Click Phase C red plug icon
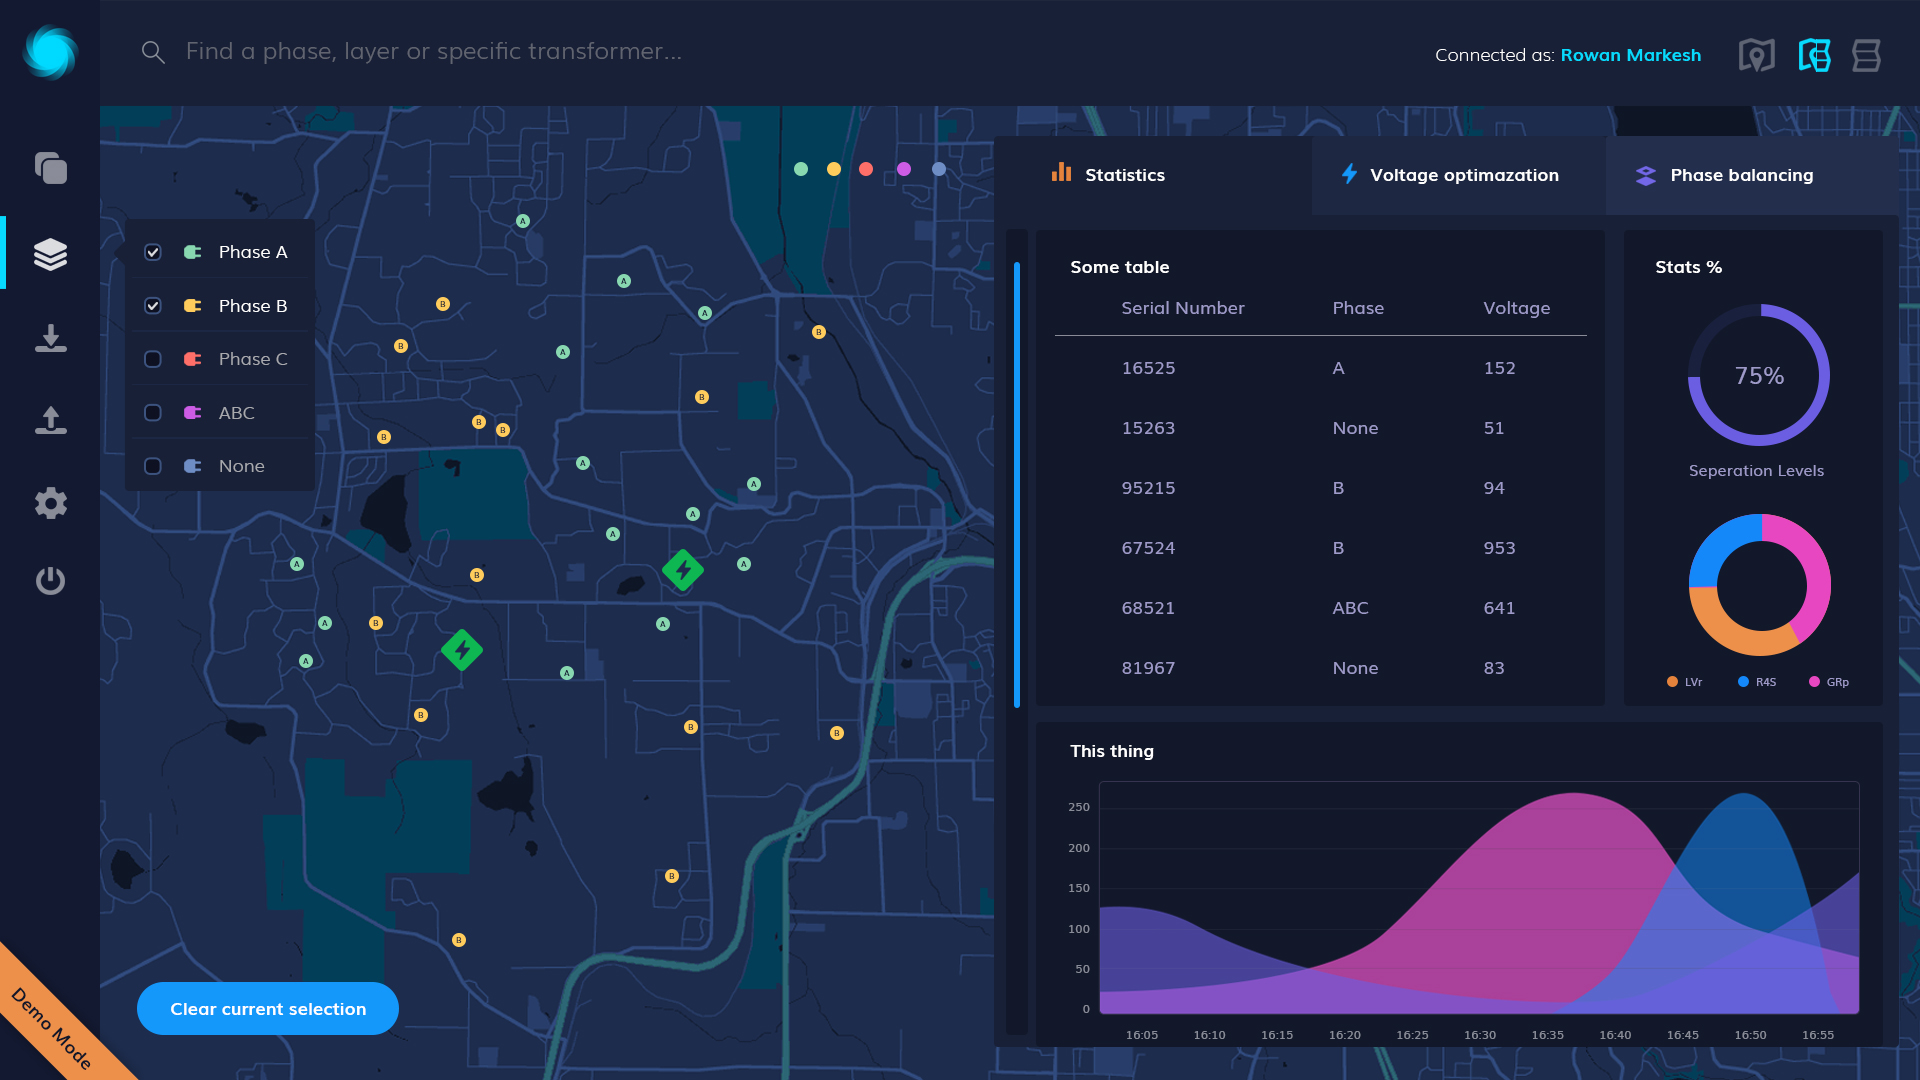The height and width of the screenshot is (1080, 1920). click(x=193, y=359)
